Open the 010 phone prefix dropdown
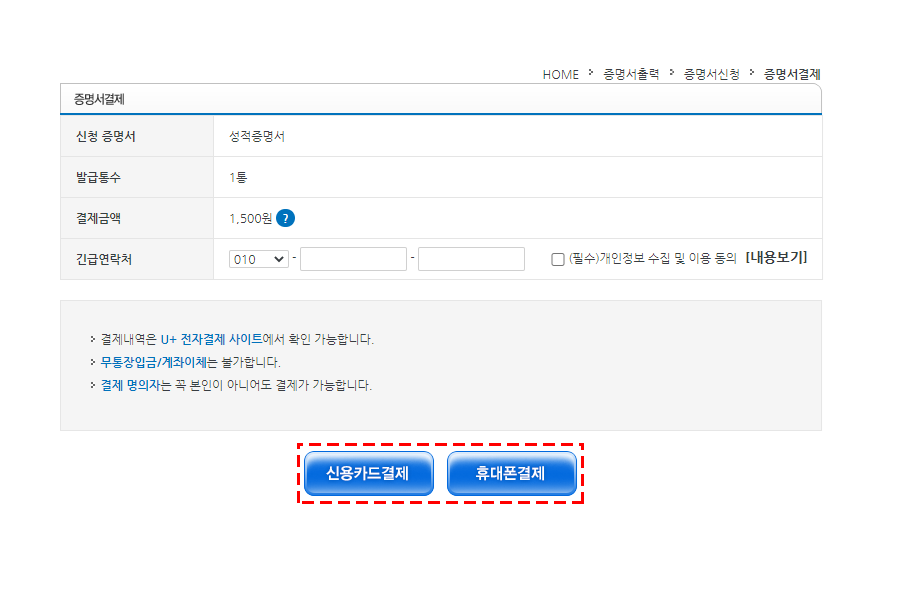The width and height of the screenshot is (900, 591). pos(258,259)
